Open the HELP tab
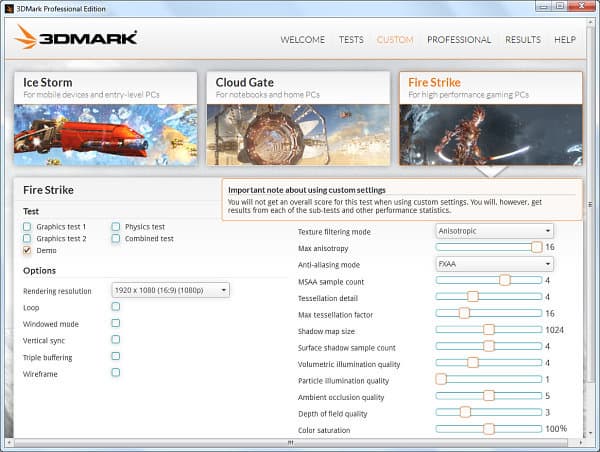The width and height of the screenshot is (600, 452). (565, 40)
